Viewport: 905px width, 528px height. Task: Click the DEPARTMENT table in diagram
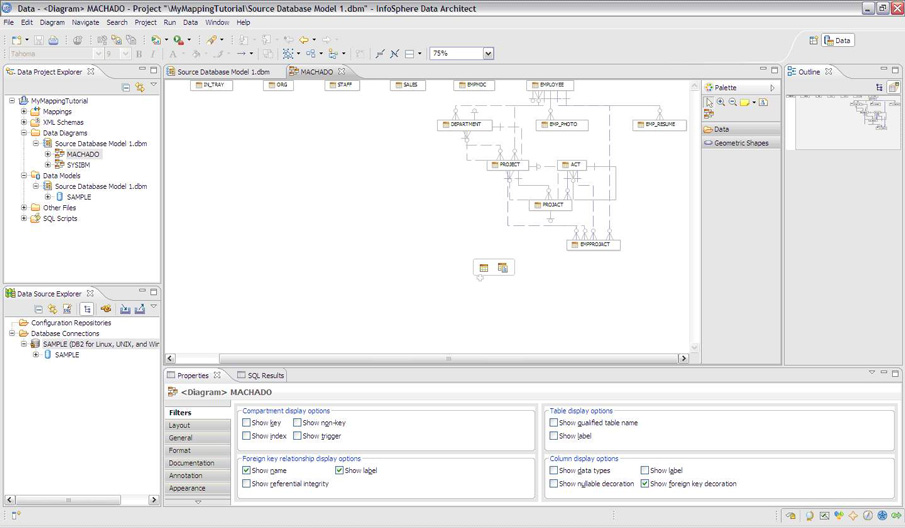(x=465, y=125)
